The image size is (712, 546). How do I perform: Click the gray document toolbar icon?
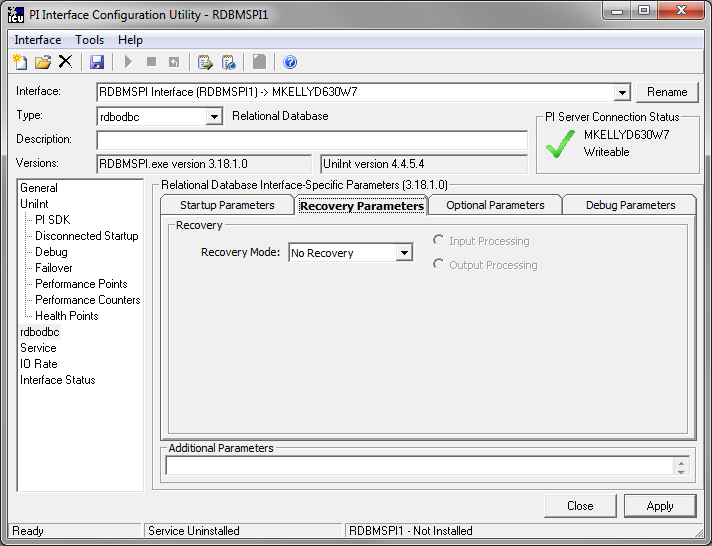(x=259, y=62)
